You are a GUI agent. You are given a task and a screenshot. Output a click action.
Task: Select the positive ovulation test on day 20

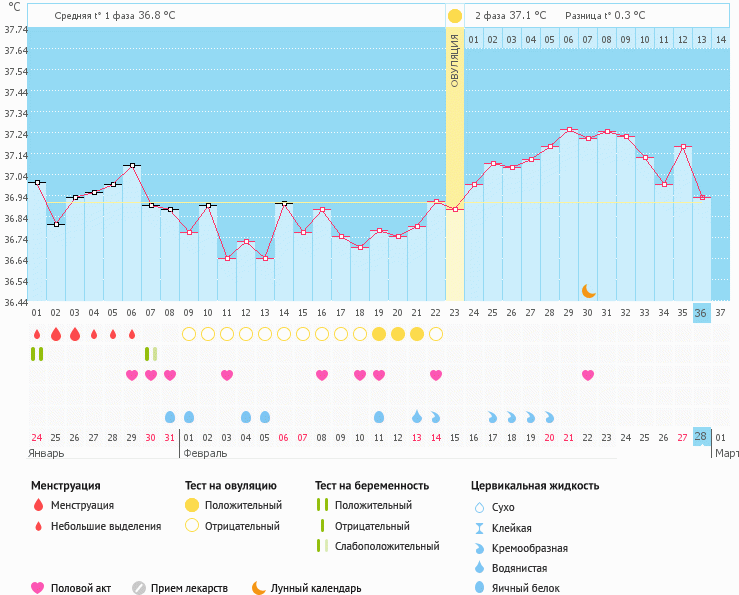click(x=398, y=334)
